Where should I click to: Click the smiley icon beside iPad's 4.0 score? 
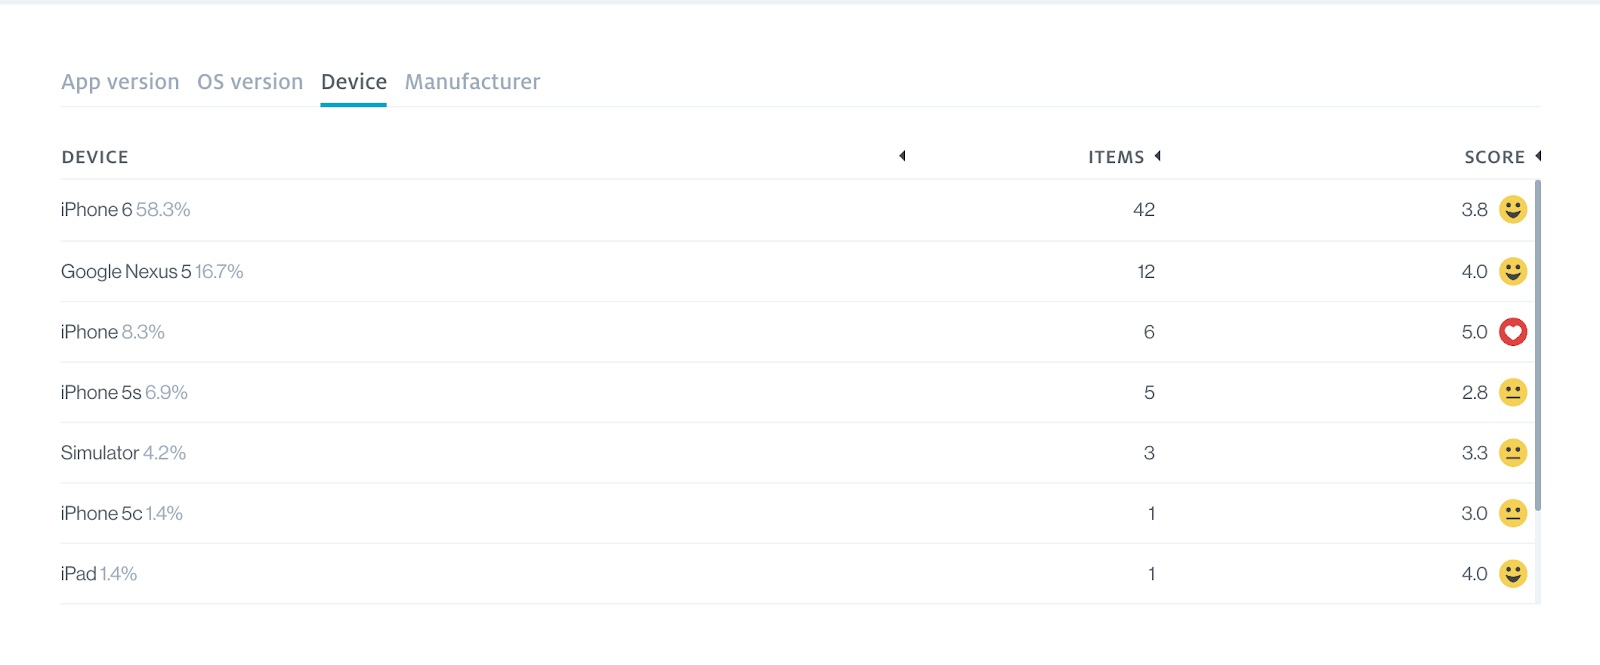tap(1513, 574)
